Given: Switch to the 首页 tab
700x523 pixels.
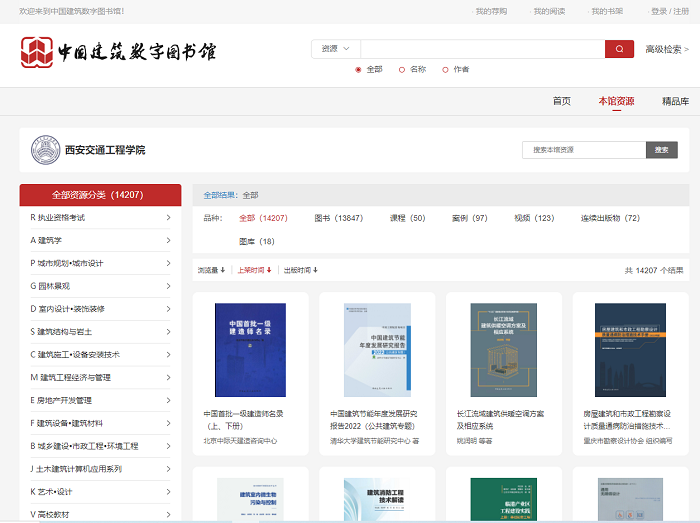Looking at the screenshot, I should 561,101.
